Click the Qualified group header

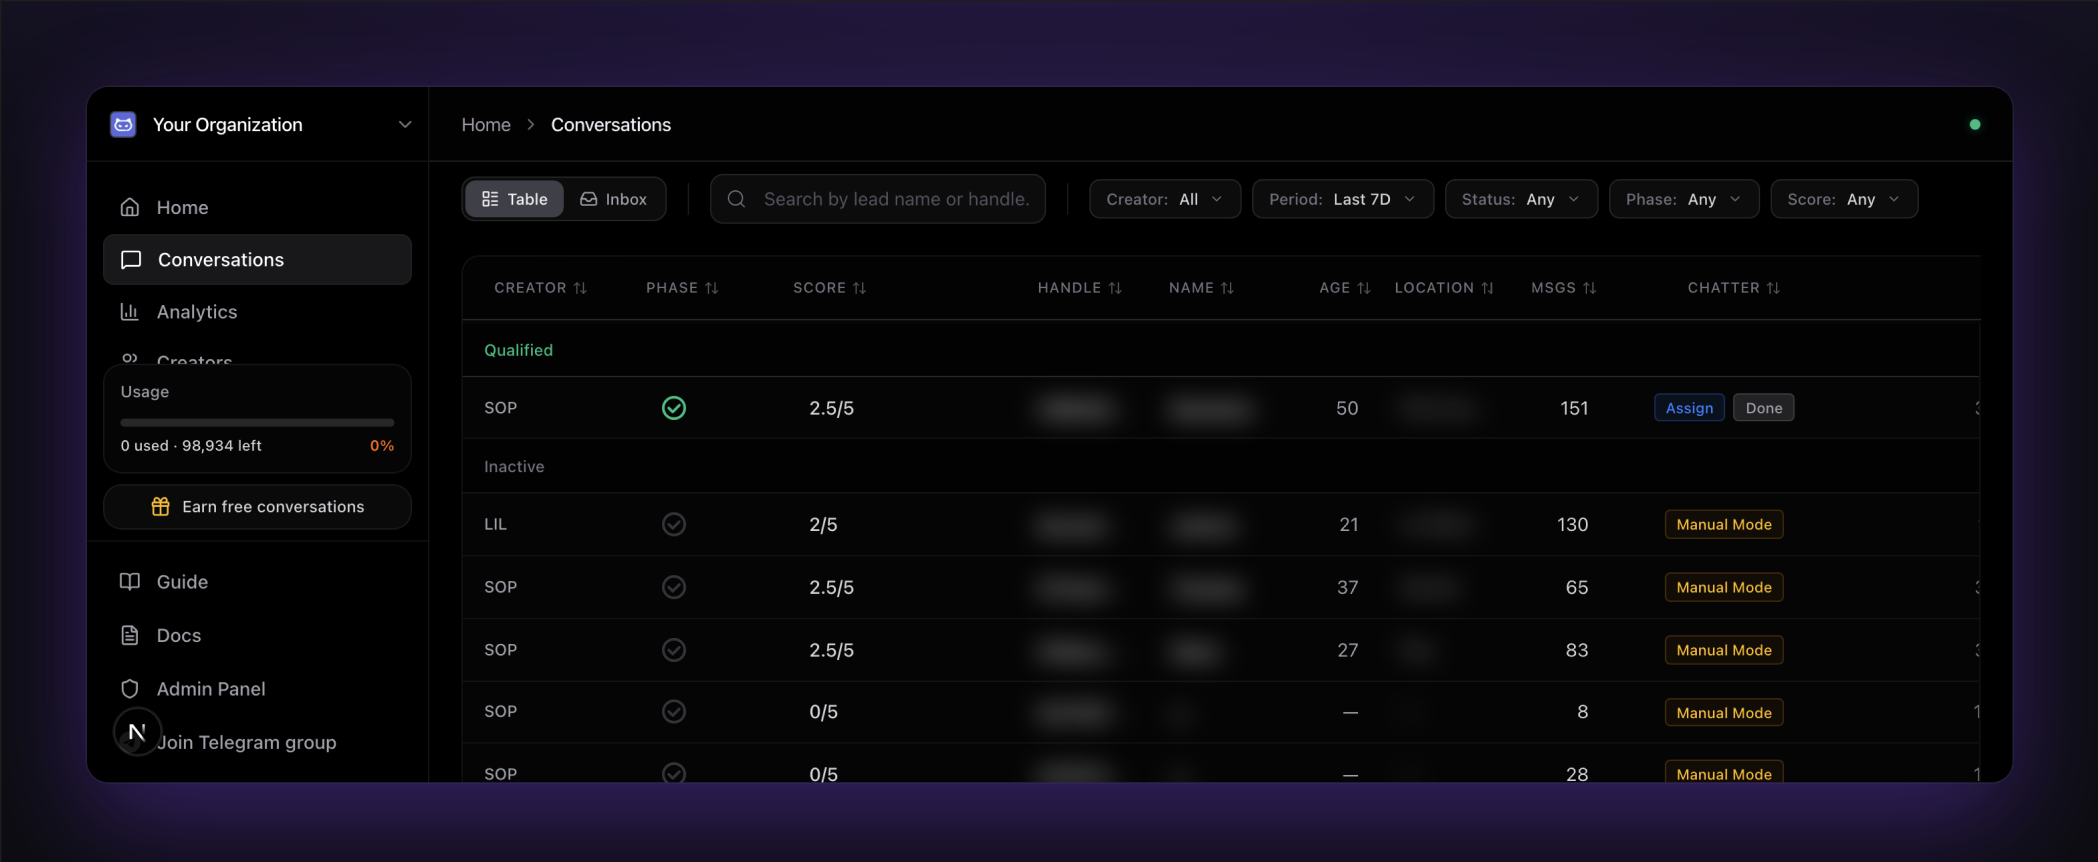518,350
